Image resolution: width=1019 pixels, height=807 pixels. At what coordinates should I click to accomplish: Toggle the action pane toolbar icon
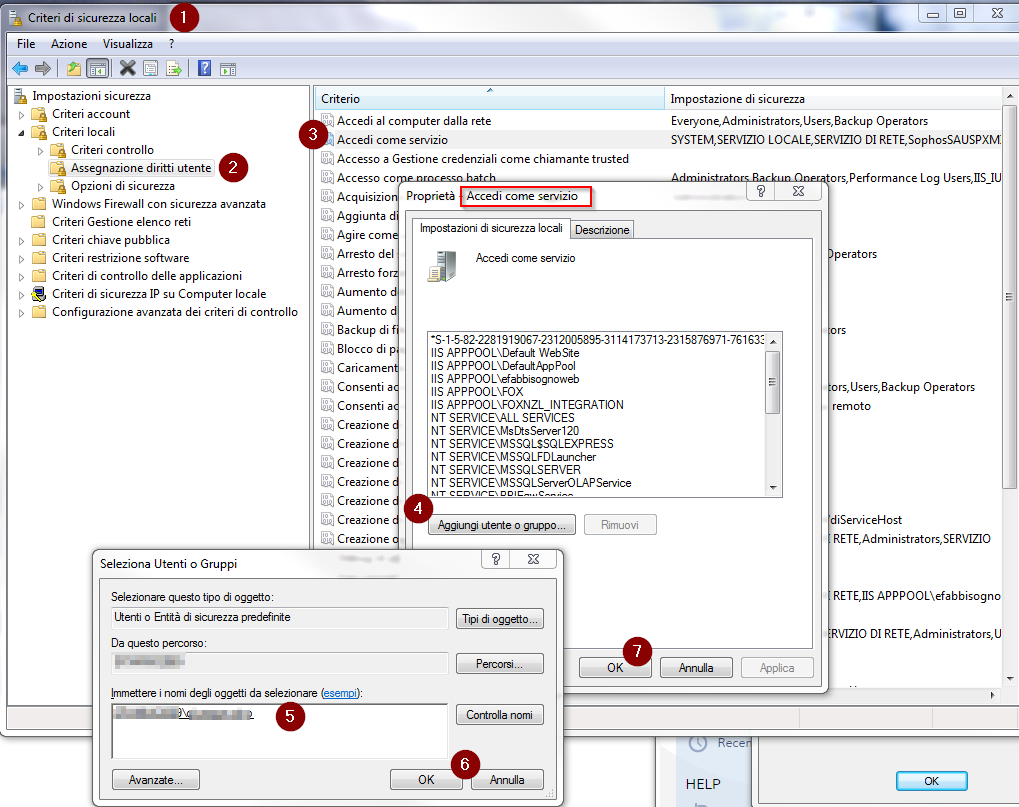point(228,68)
